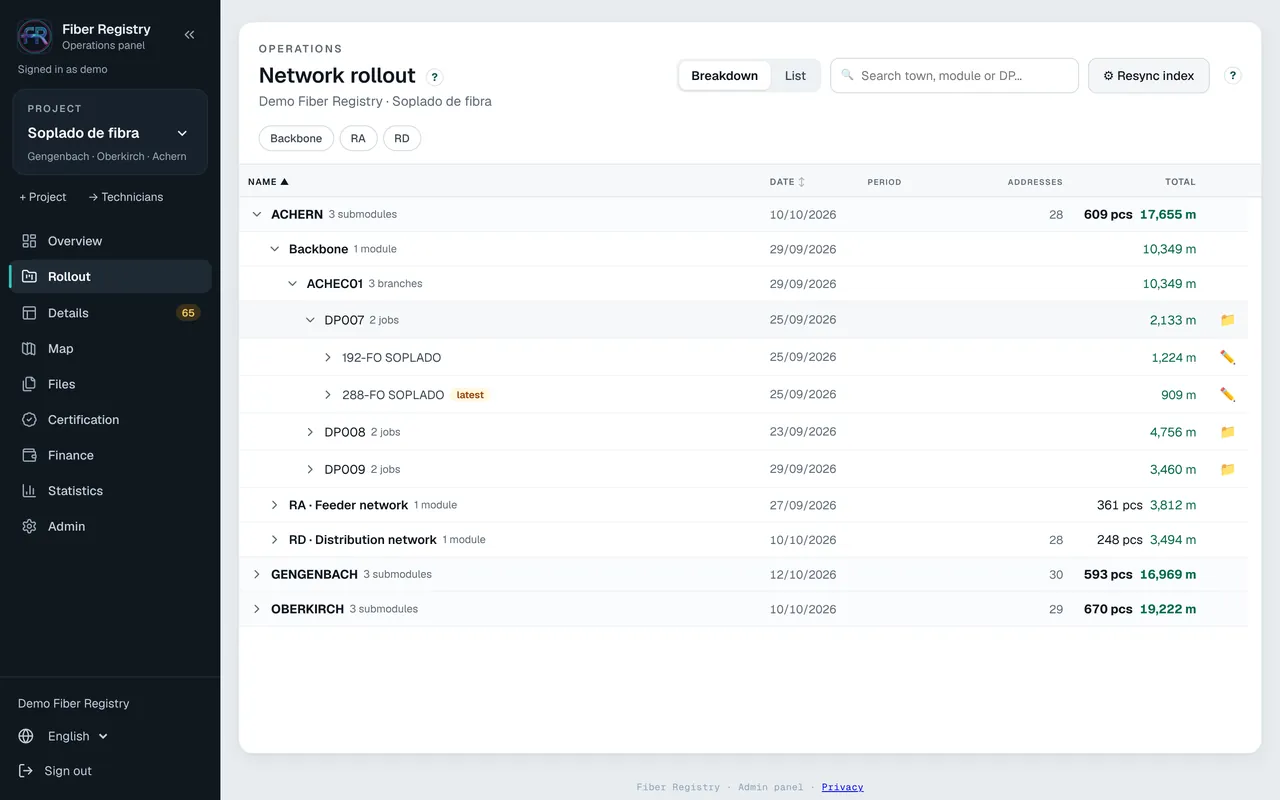Click the search town, module or DP field

954,76
